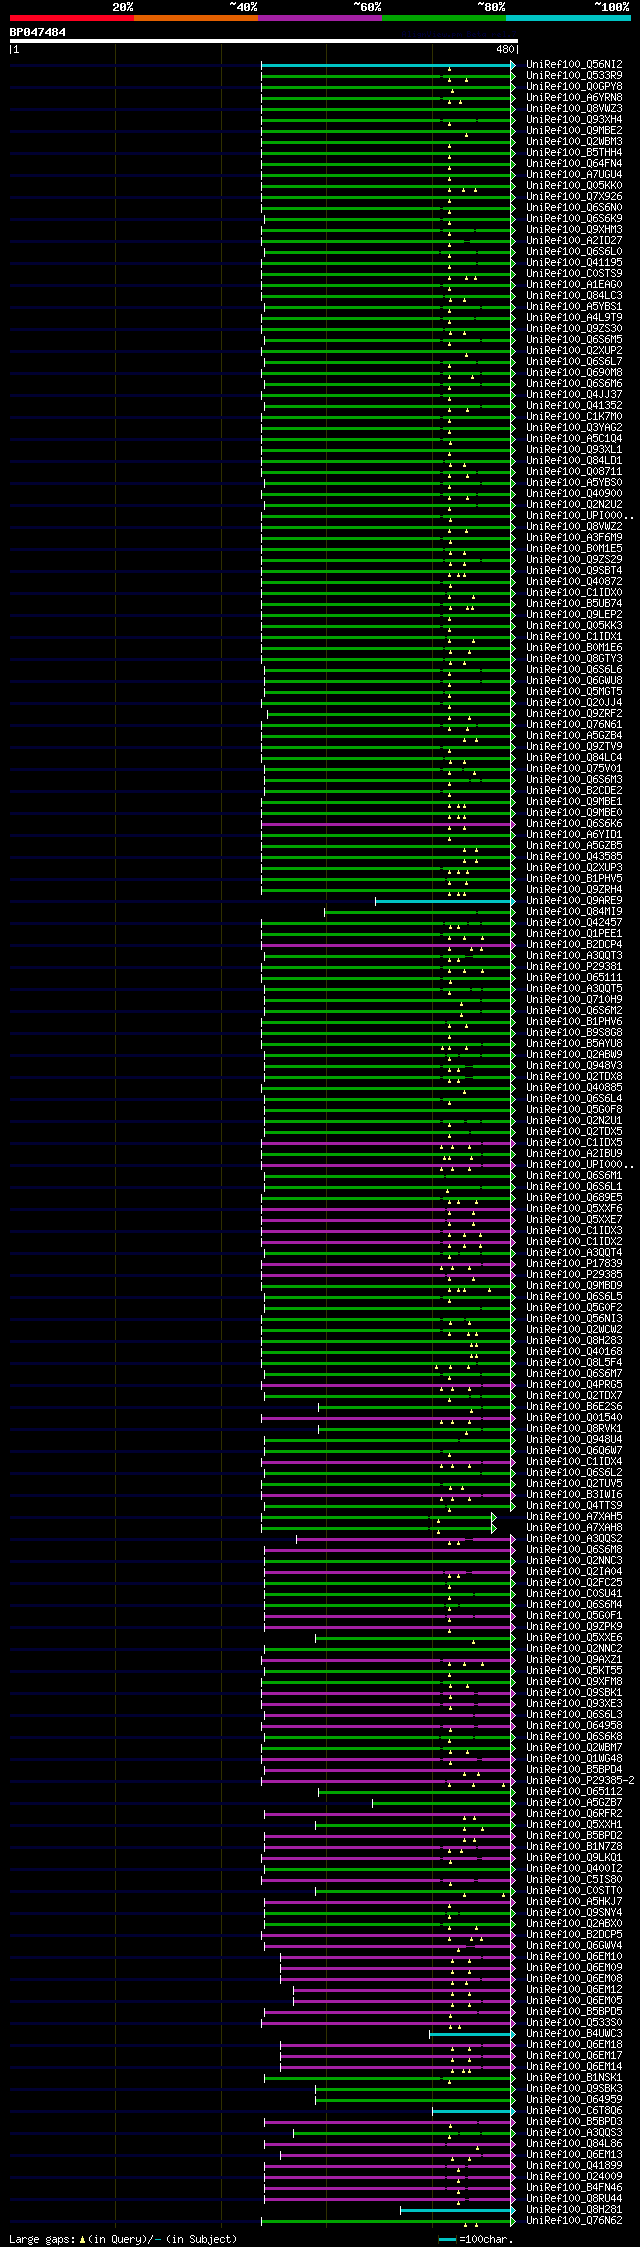Viewport: 640px width, 2247px height.
Task: Select the UniRef100_Q9ARE9 label
Action: pyautogui.click(x=574, y=900)
